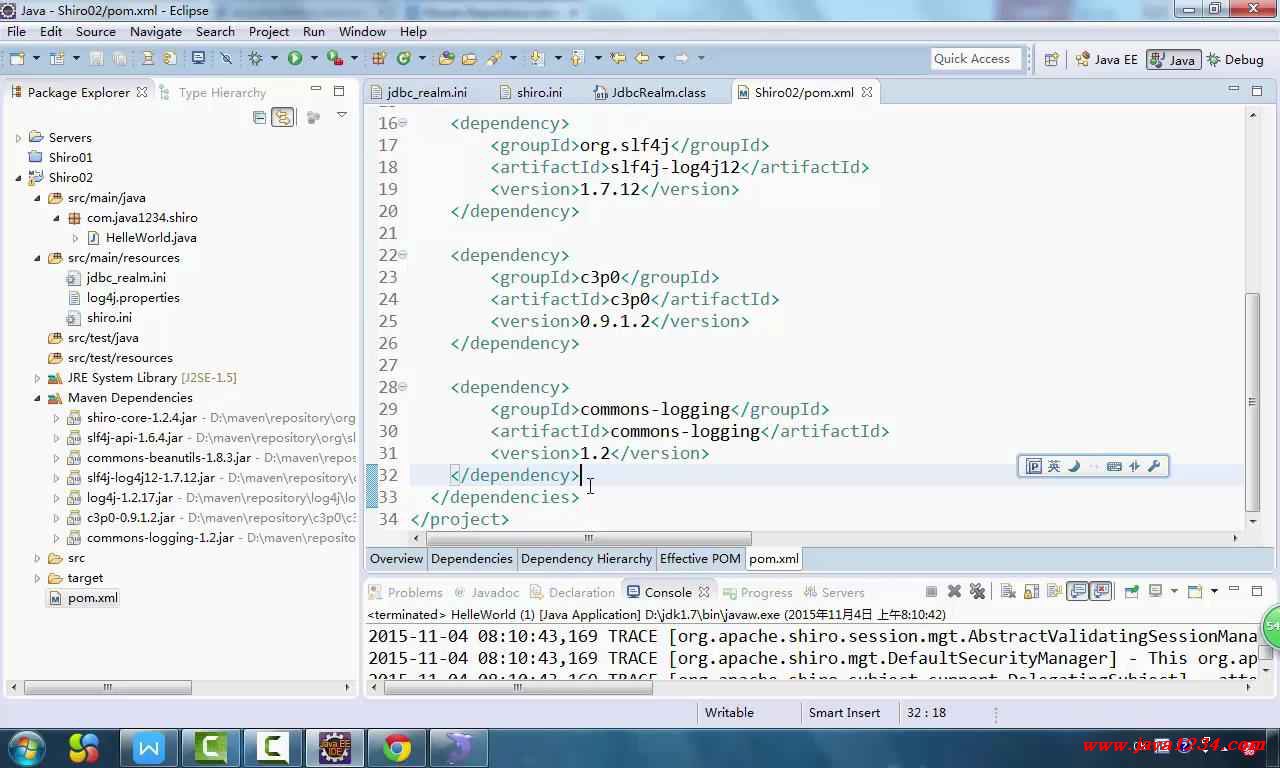Toggle Show Console When Standard Out Changes

coord(1077,592)
